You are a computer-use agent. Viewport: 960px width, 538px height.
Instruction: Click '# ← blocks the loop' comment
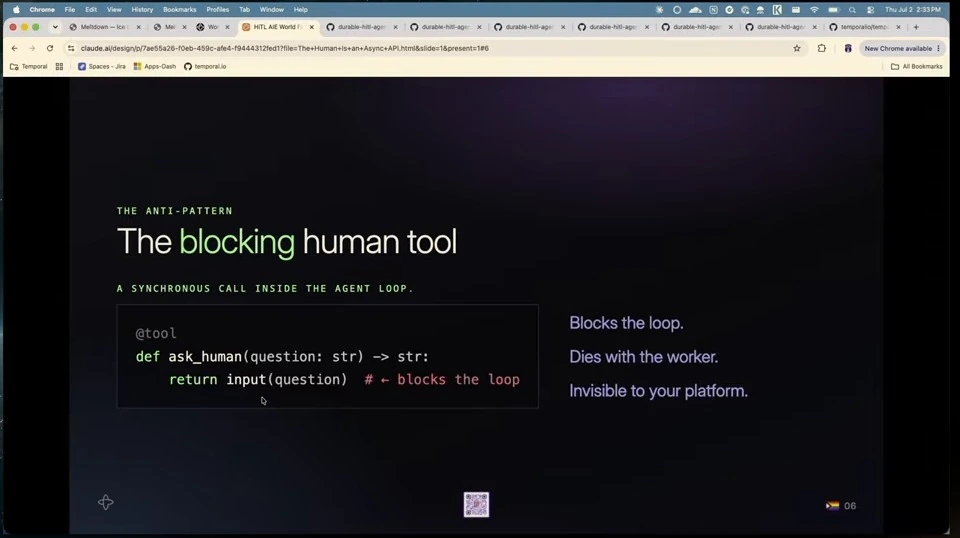(442, 379)
